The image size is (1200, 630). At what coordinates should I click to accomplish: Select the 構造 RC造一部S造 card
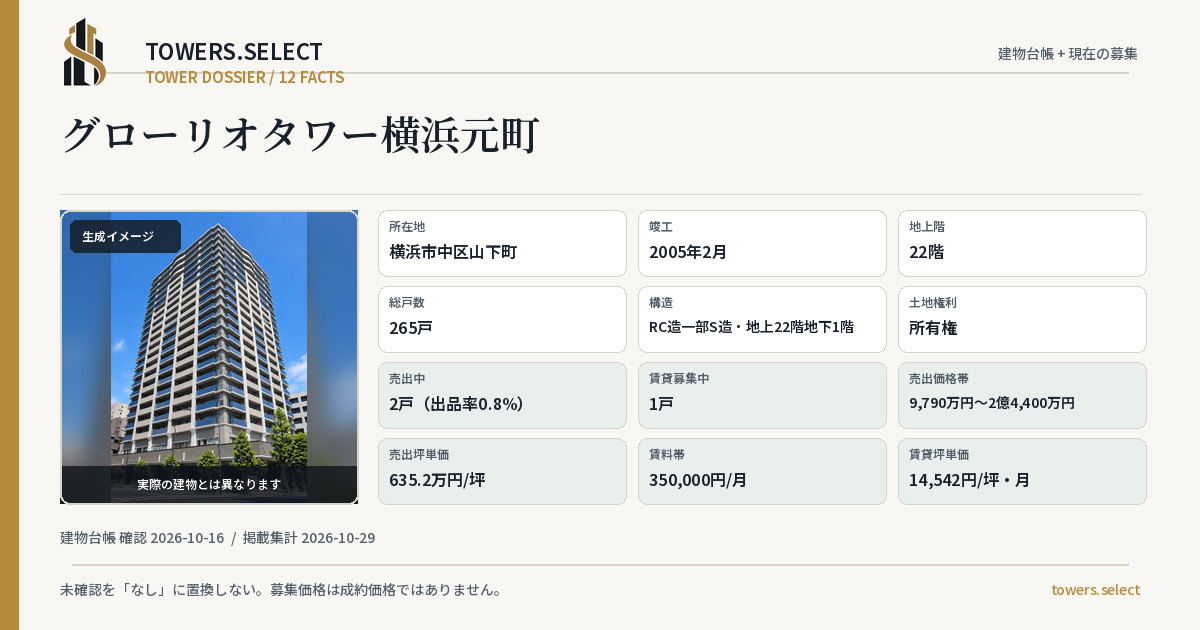(x=762, y=319)
